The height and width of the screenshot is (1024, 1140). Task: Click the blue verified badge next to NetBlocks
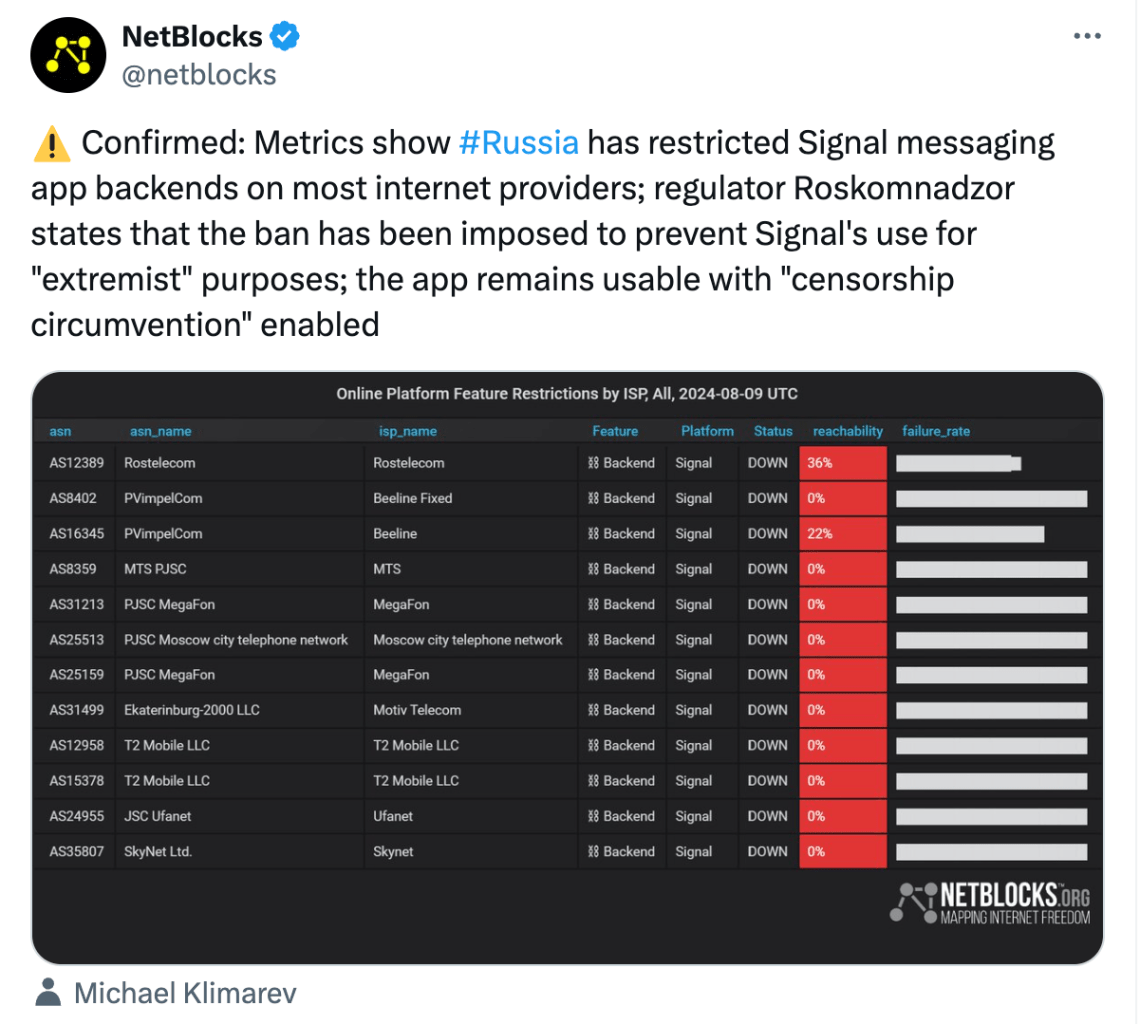283,36
